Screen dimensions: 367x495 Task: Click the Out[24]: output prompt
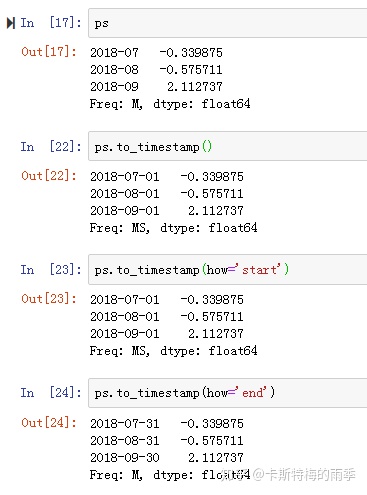(x=49, y=423)
